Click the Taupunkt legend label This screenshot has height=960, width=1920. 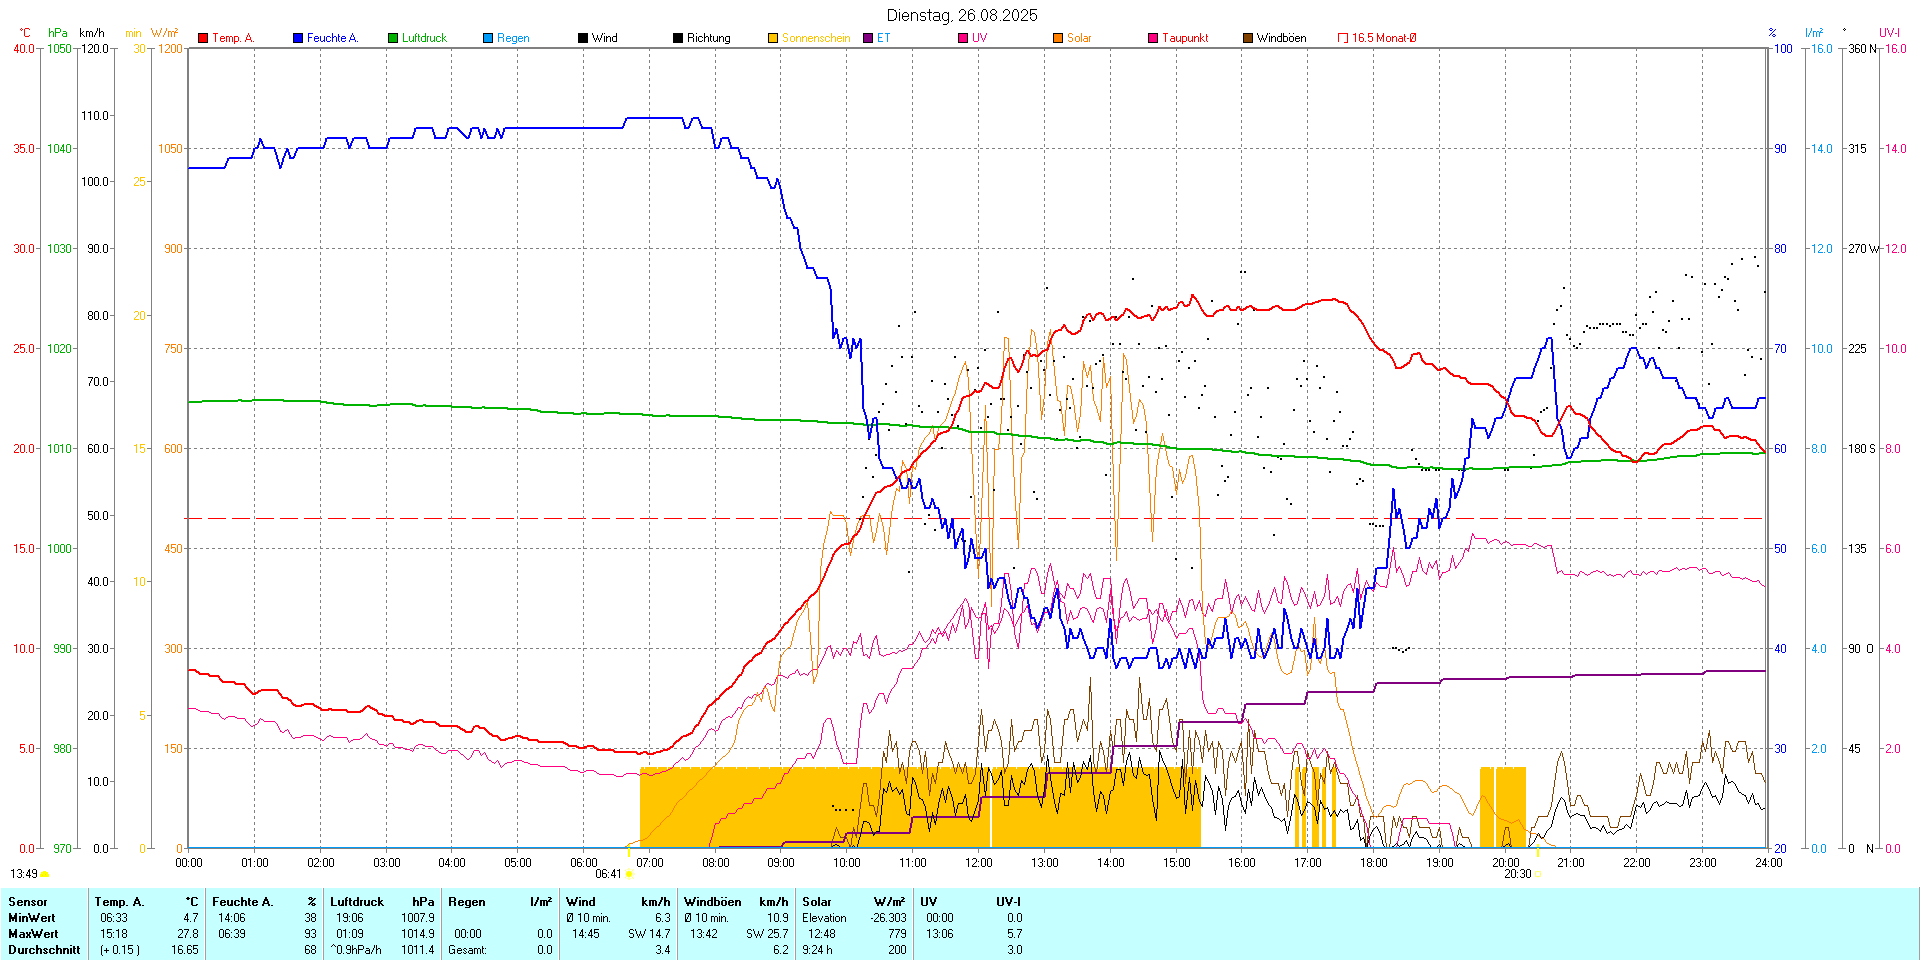1185,38
